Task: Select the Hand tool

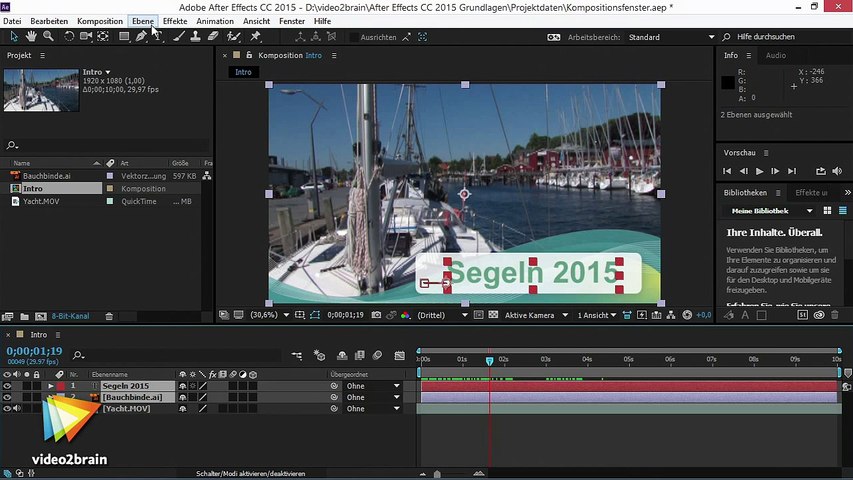Action: pos(32,36)
